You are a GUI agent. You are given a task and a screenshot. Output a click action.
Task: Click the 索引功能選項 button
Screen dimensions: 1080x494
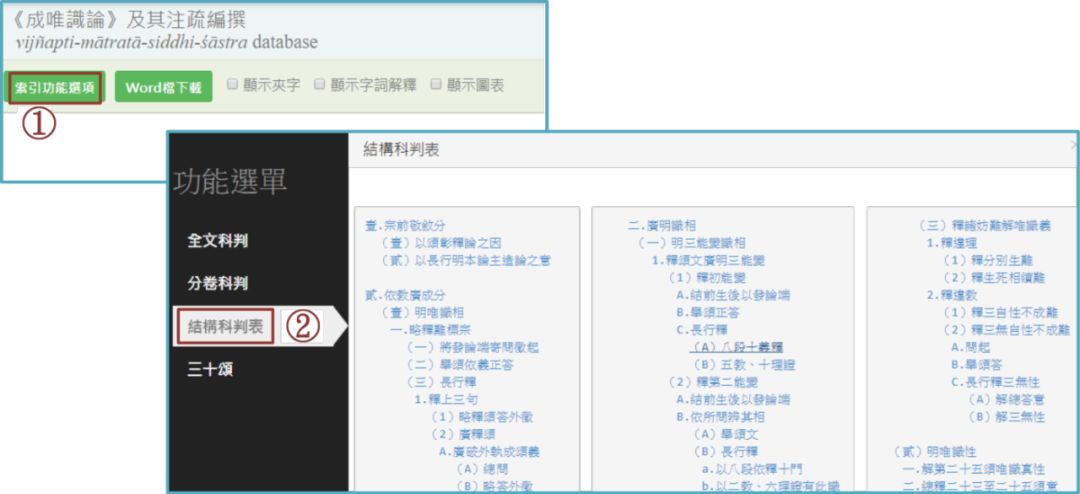(55, 87)
